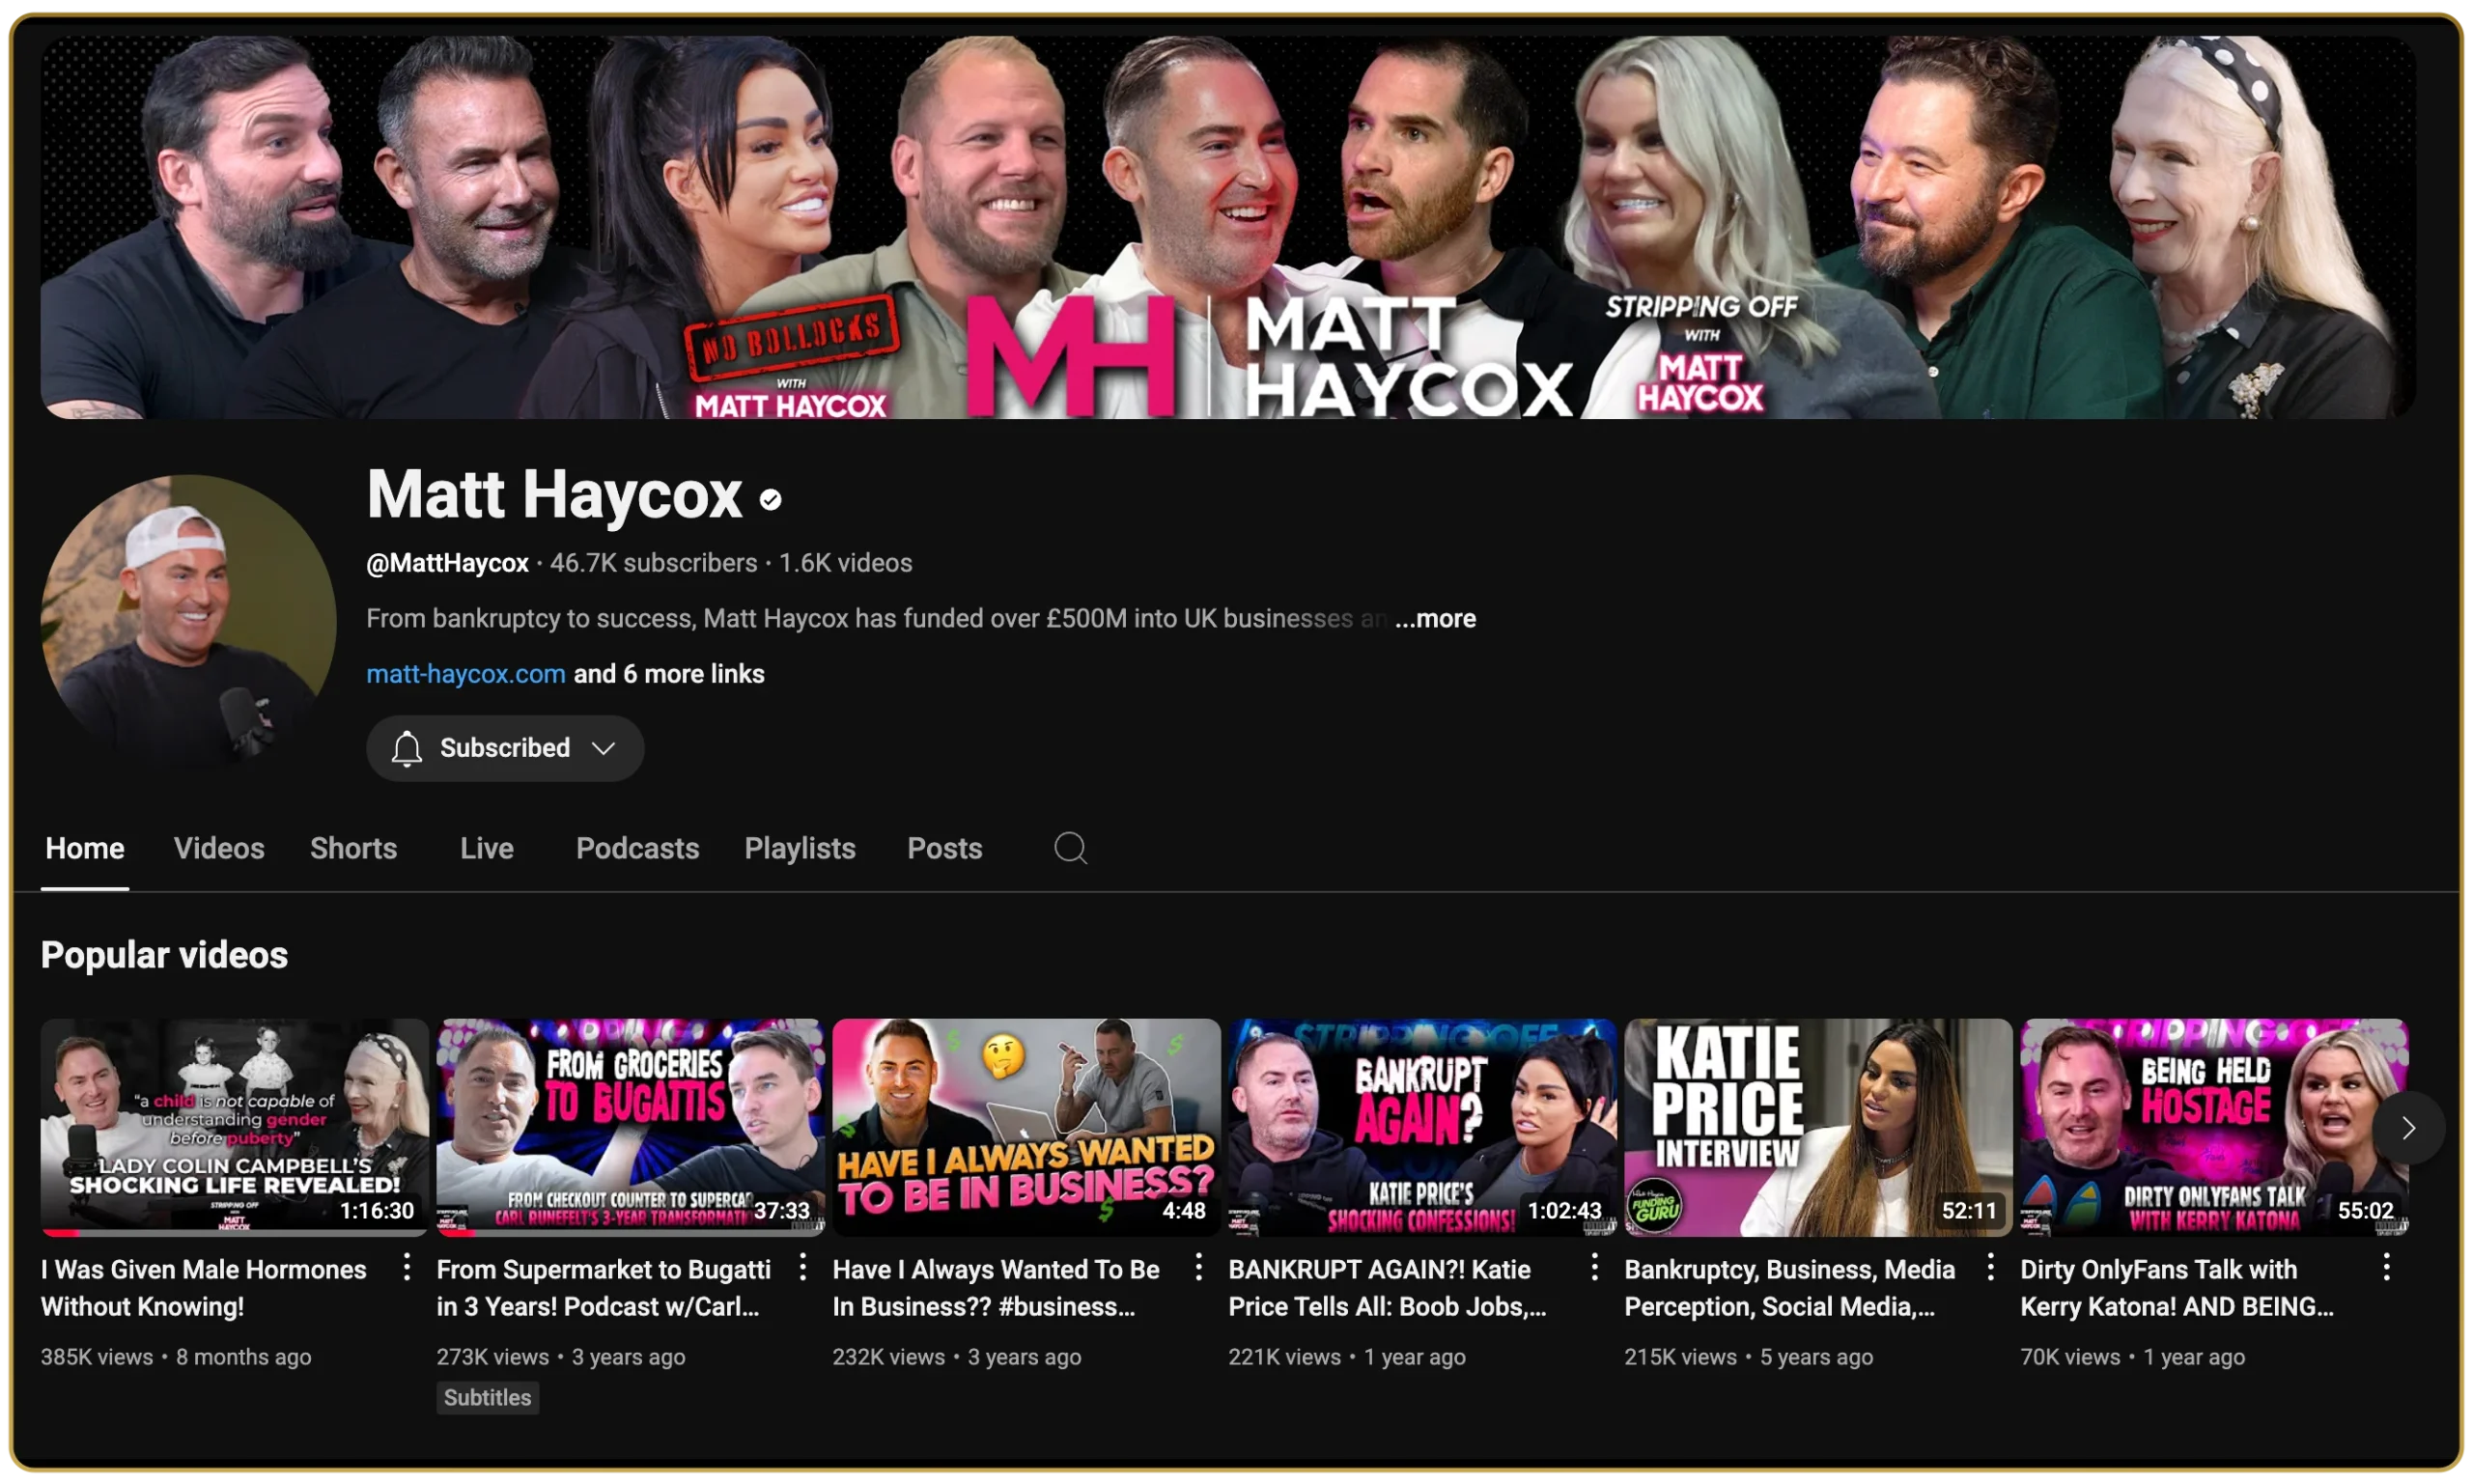Click '221K views' under Katie Price video
Screen dimensions: 2472x1484
[1285, 1357]
